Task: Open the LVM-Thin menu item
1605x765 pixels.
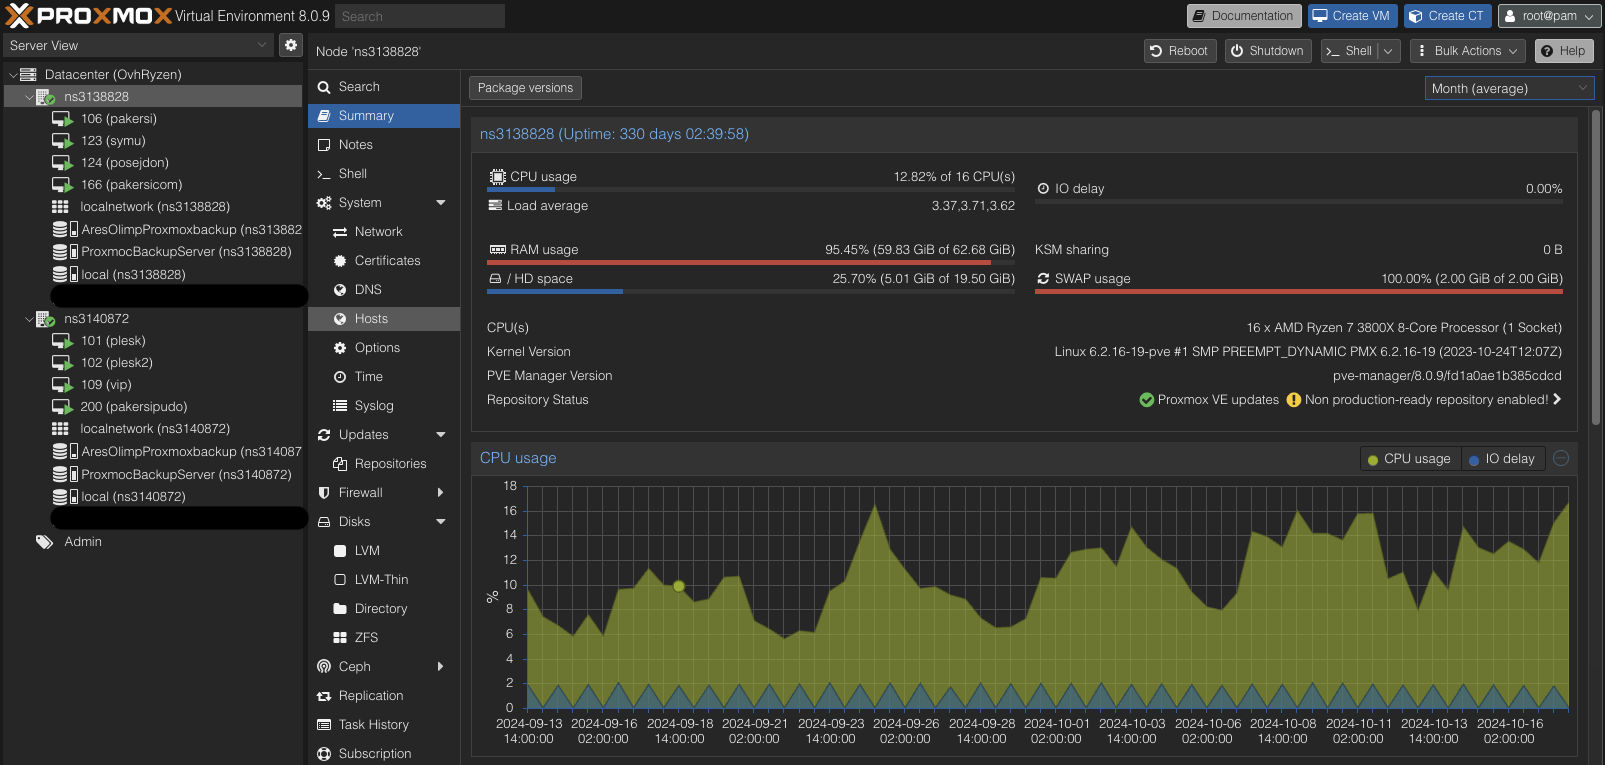Action: click(x=384, y=580)
